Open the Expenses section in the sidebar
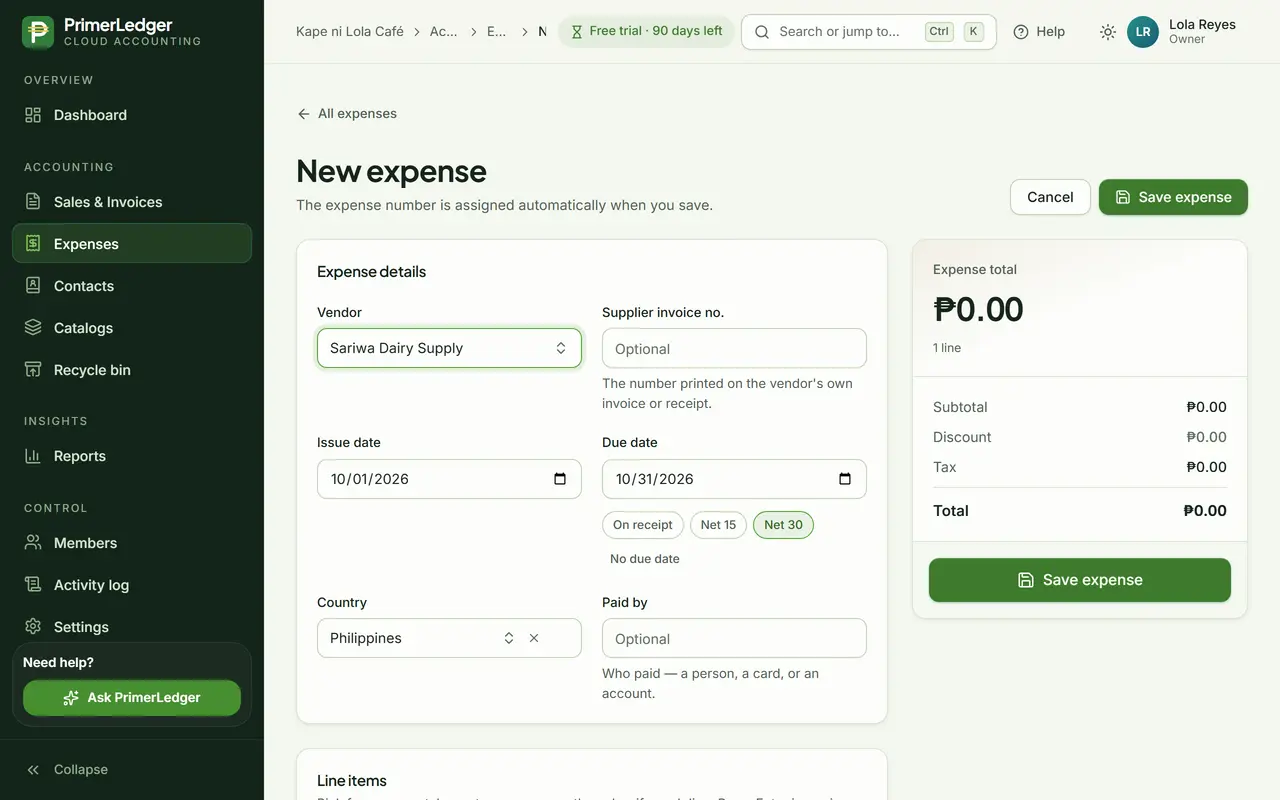This screenshot has height=800, width=1280. (x=132, y=244)
